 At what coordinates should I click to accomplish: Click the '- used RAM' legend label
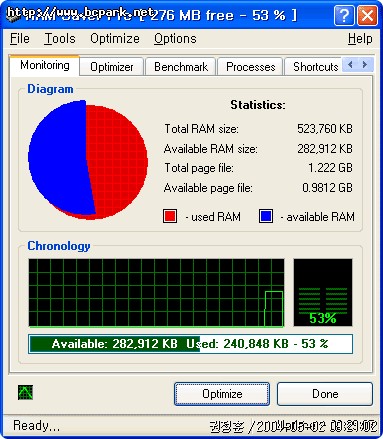[x=213, y=217]
